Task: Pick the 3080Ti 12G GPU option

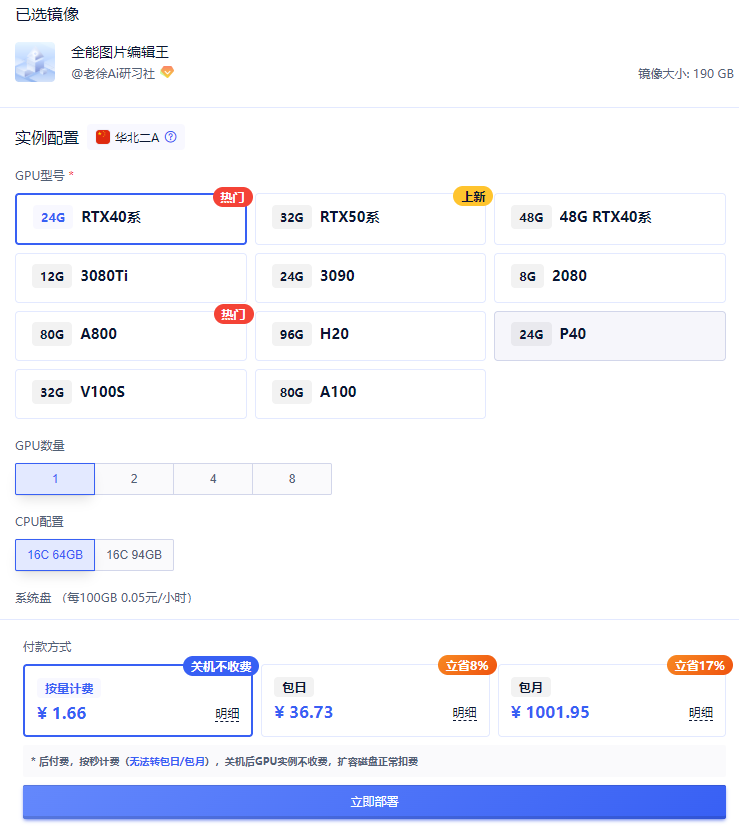Action: tap(130, 277)
